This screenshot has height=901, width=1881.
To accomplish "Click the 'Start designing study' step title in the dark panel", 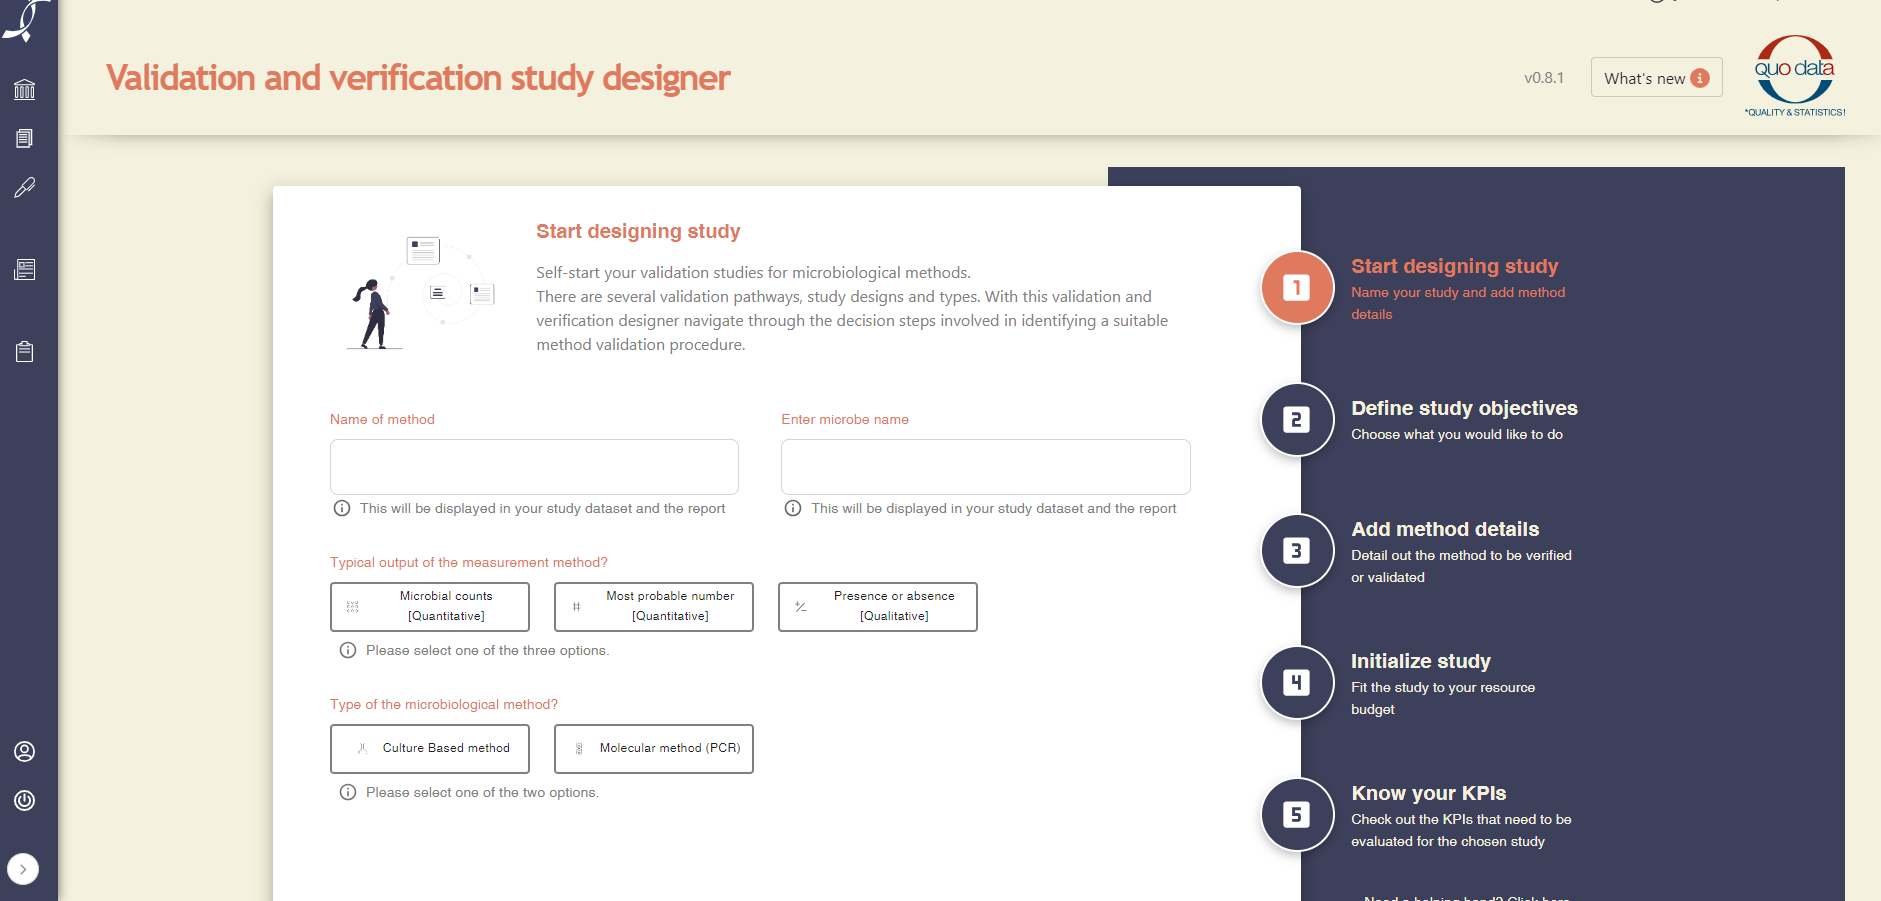I will click(x=1455, y=266).
